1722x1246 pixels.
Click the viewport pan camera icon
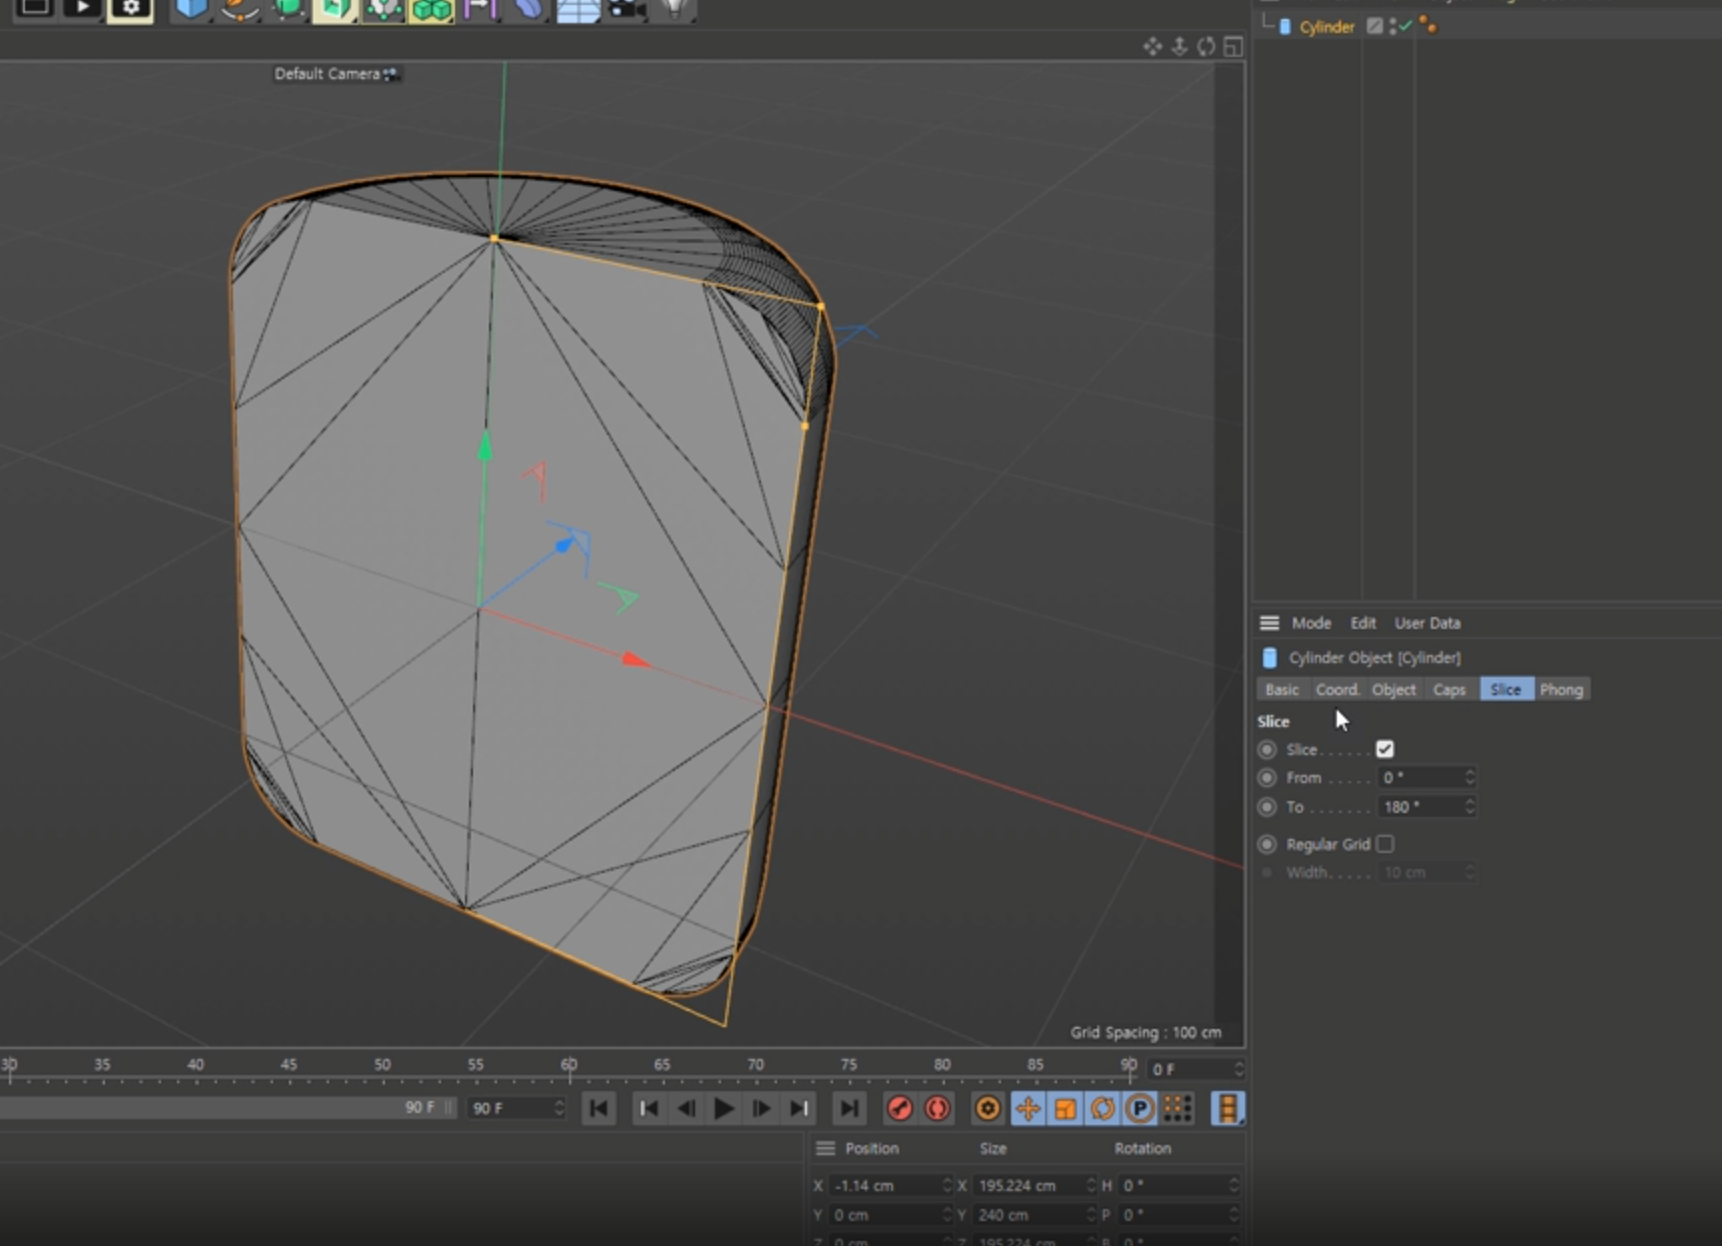[x=1152, y=47]
